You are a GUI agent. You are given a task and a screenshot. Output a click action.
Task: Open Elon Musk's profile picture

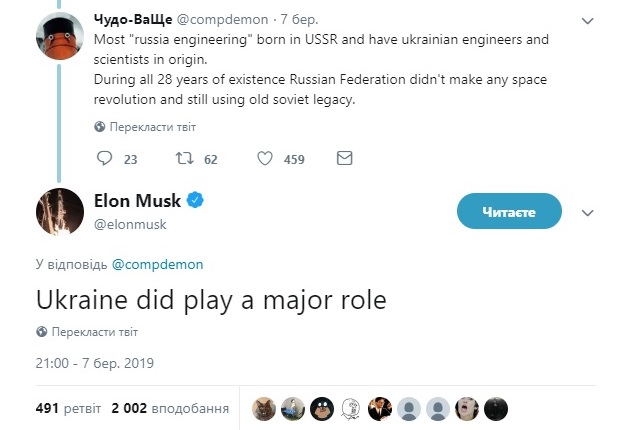click(x=59, y=211)
